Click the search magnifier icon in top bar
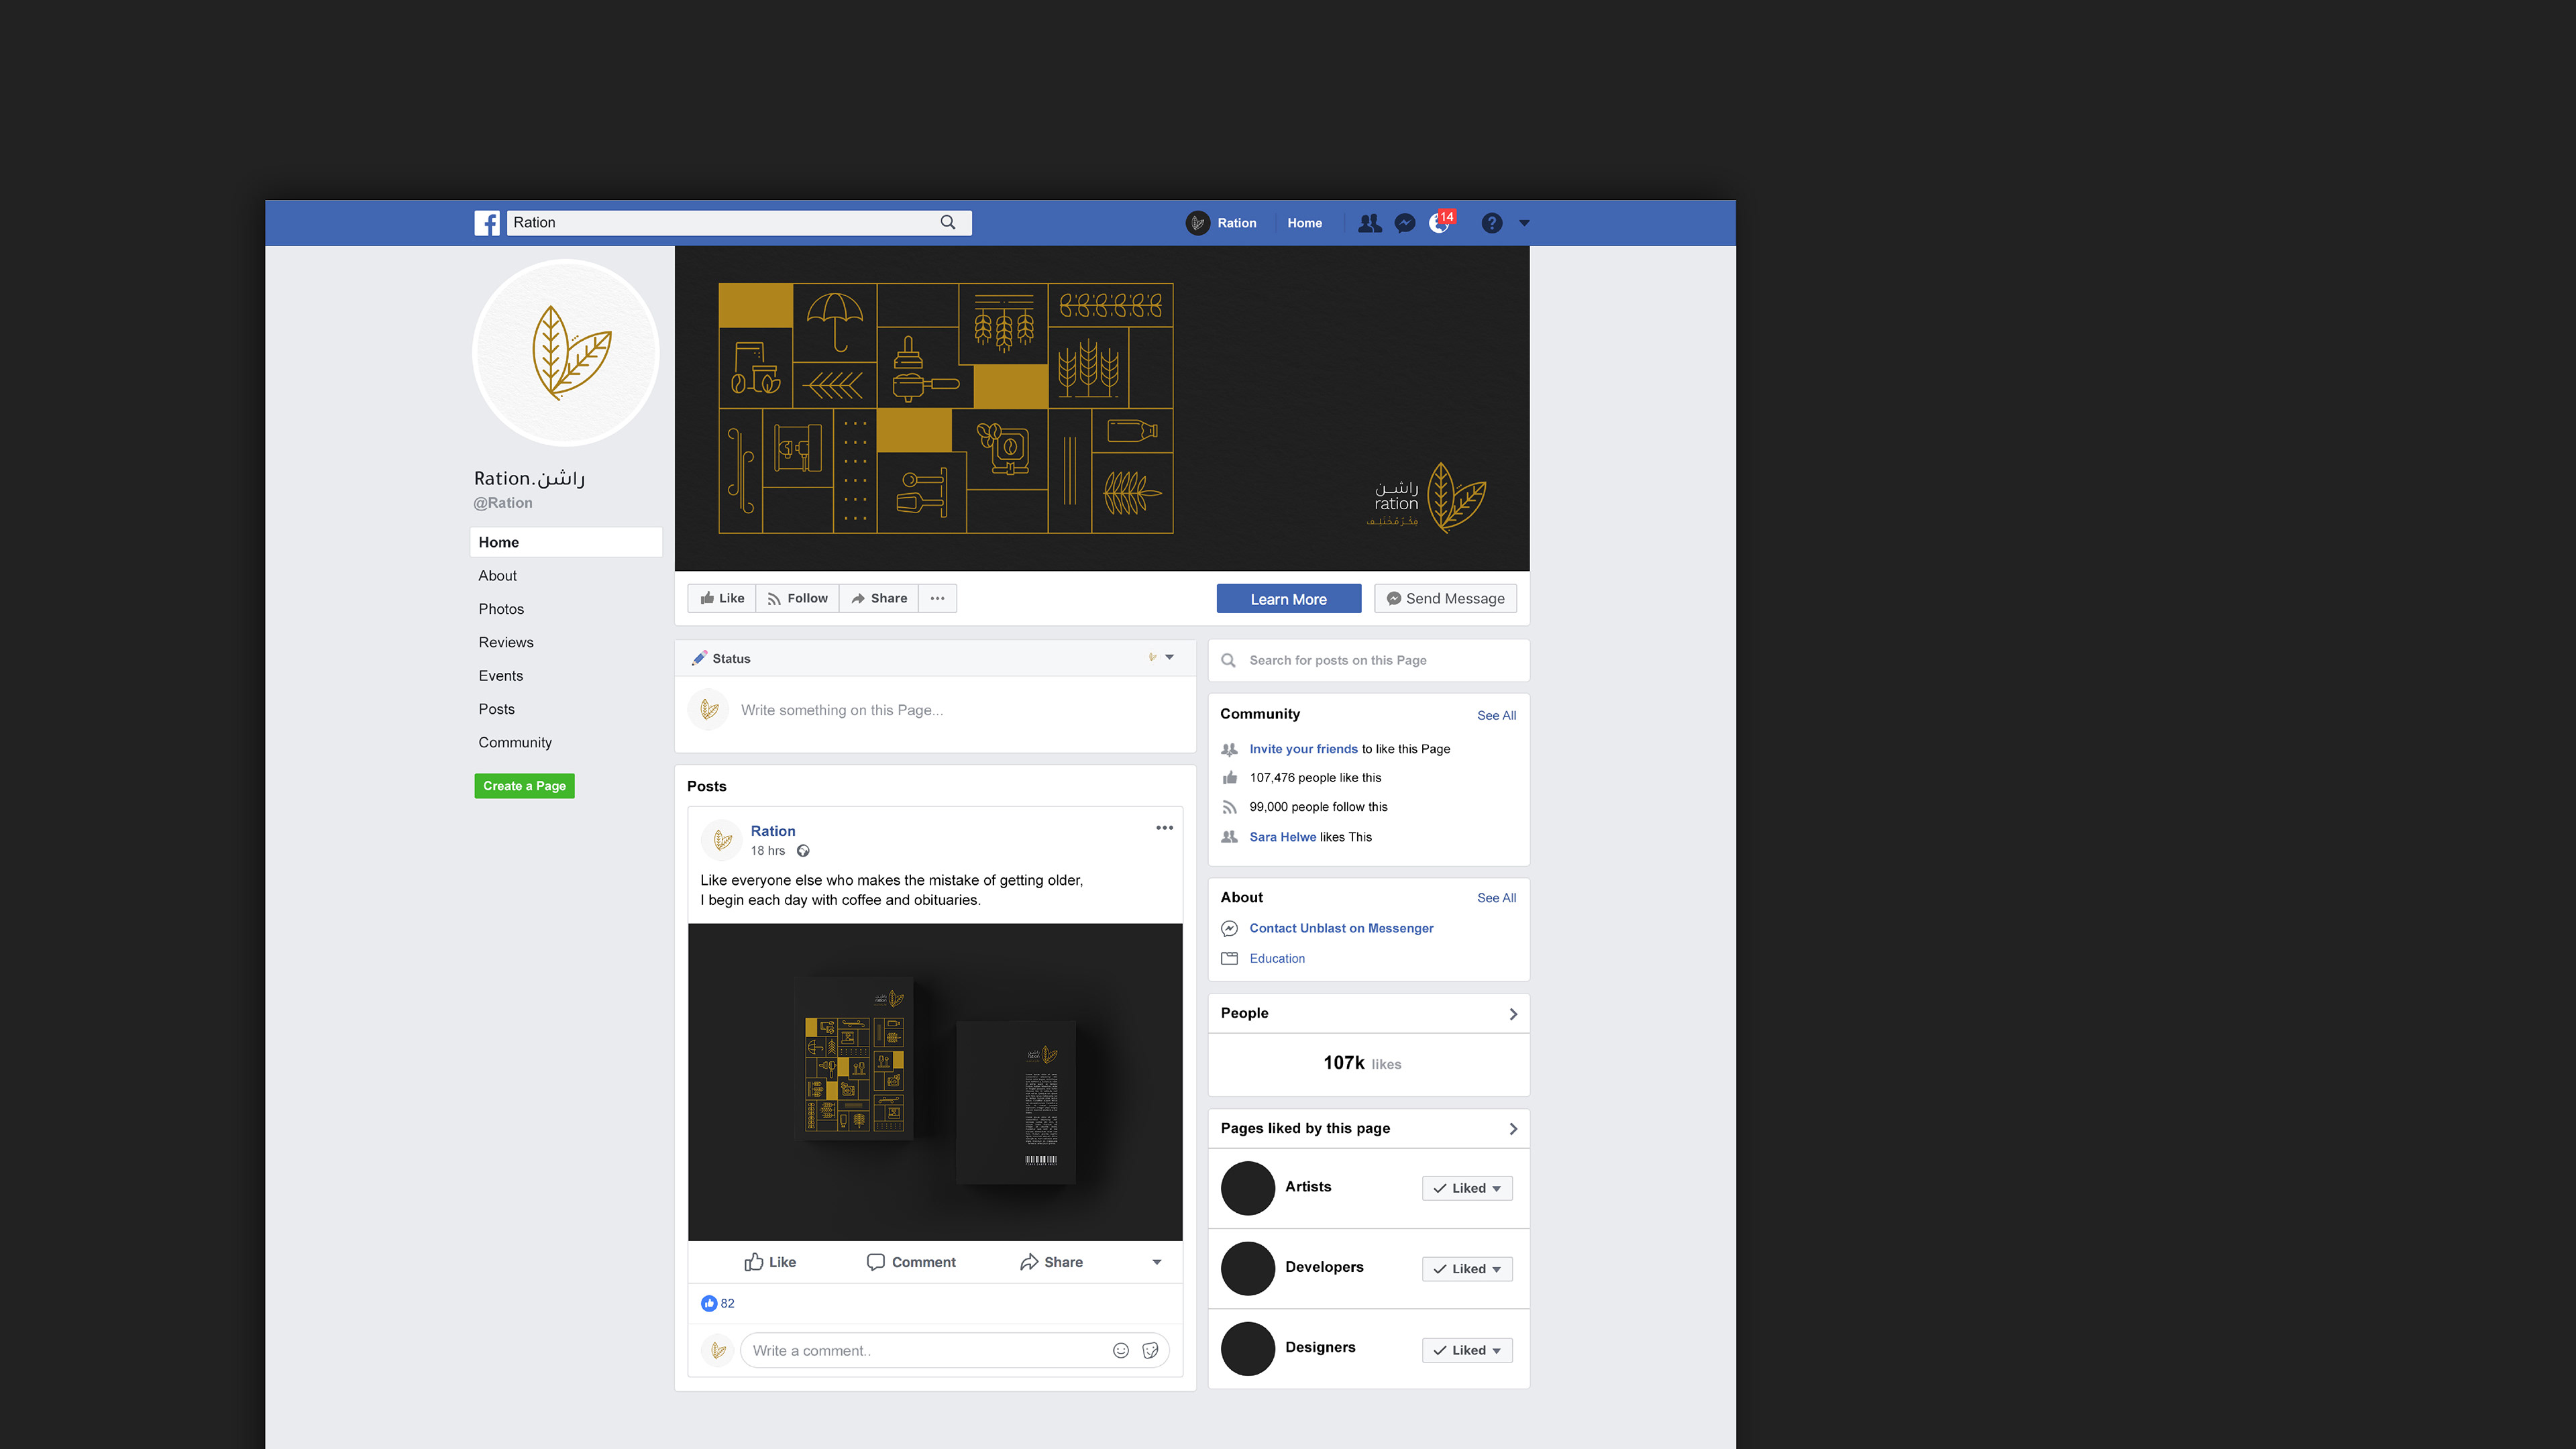The height and width of the screenshot is (1449, 2576). [947, 222]
